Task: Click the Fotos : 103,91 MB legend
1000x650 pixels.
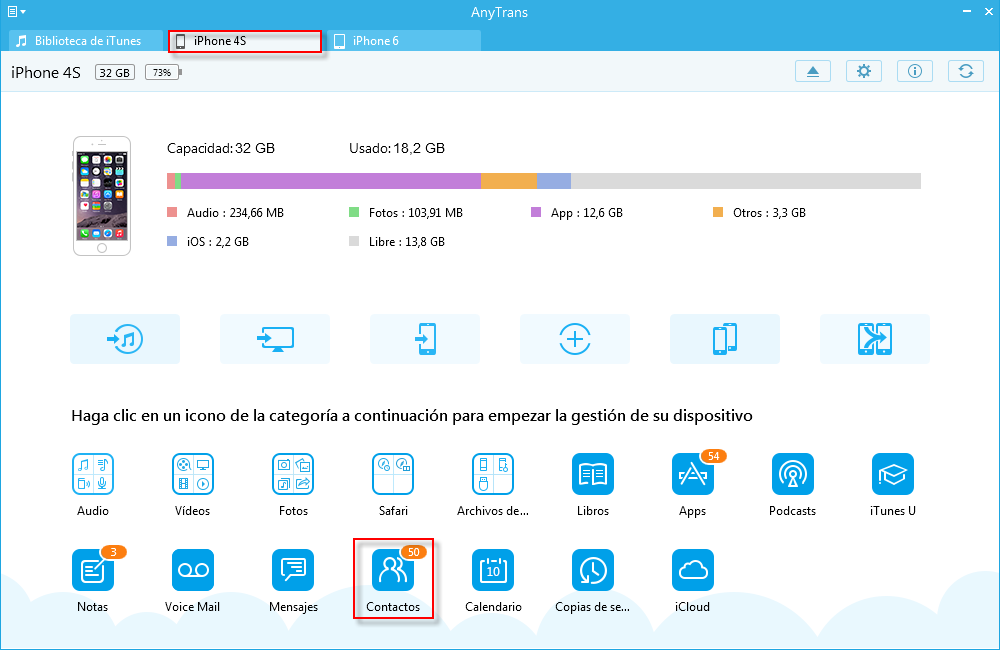Action: tap(406, 213)
